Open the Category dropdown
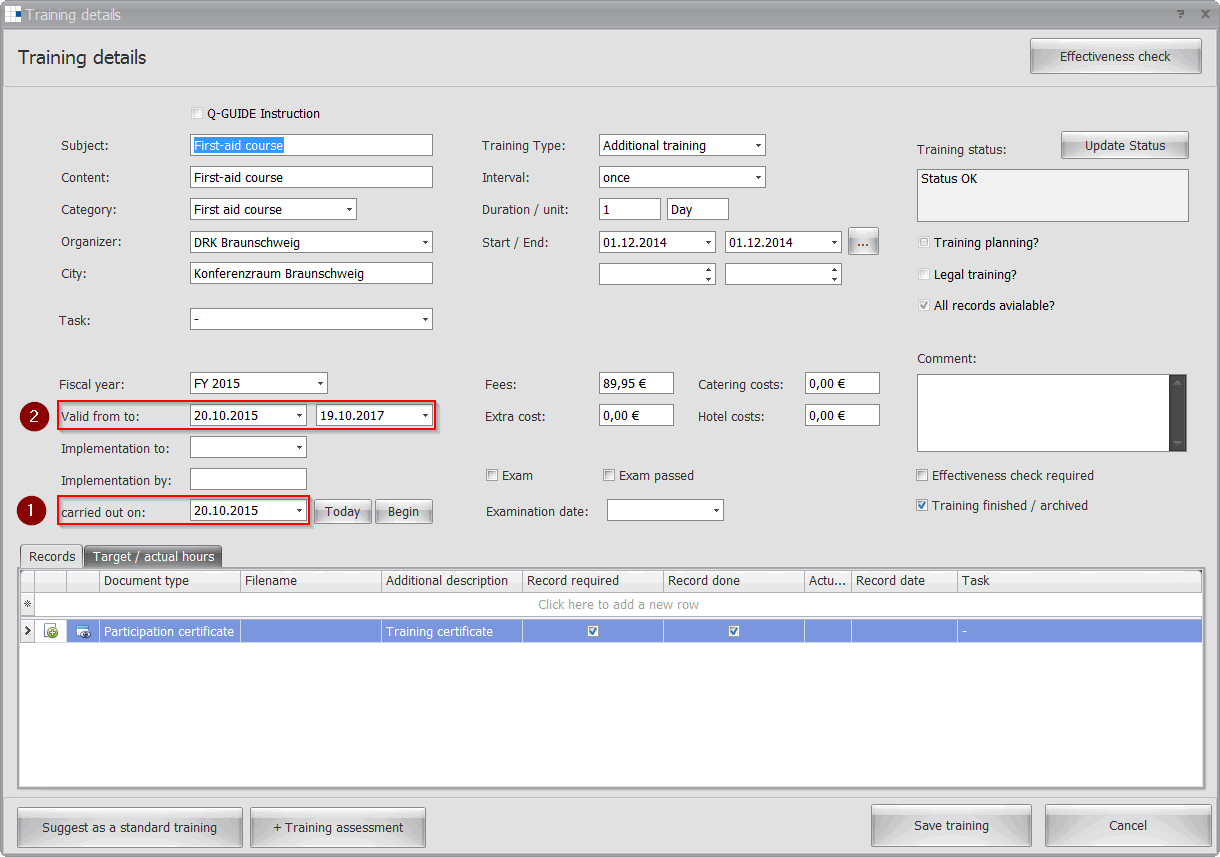 [349, 210]
